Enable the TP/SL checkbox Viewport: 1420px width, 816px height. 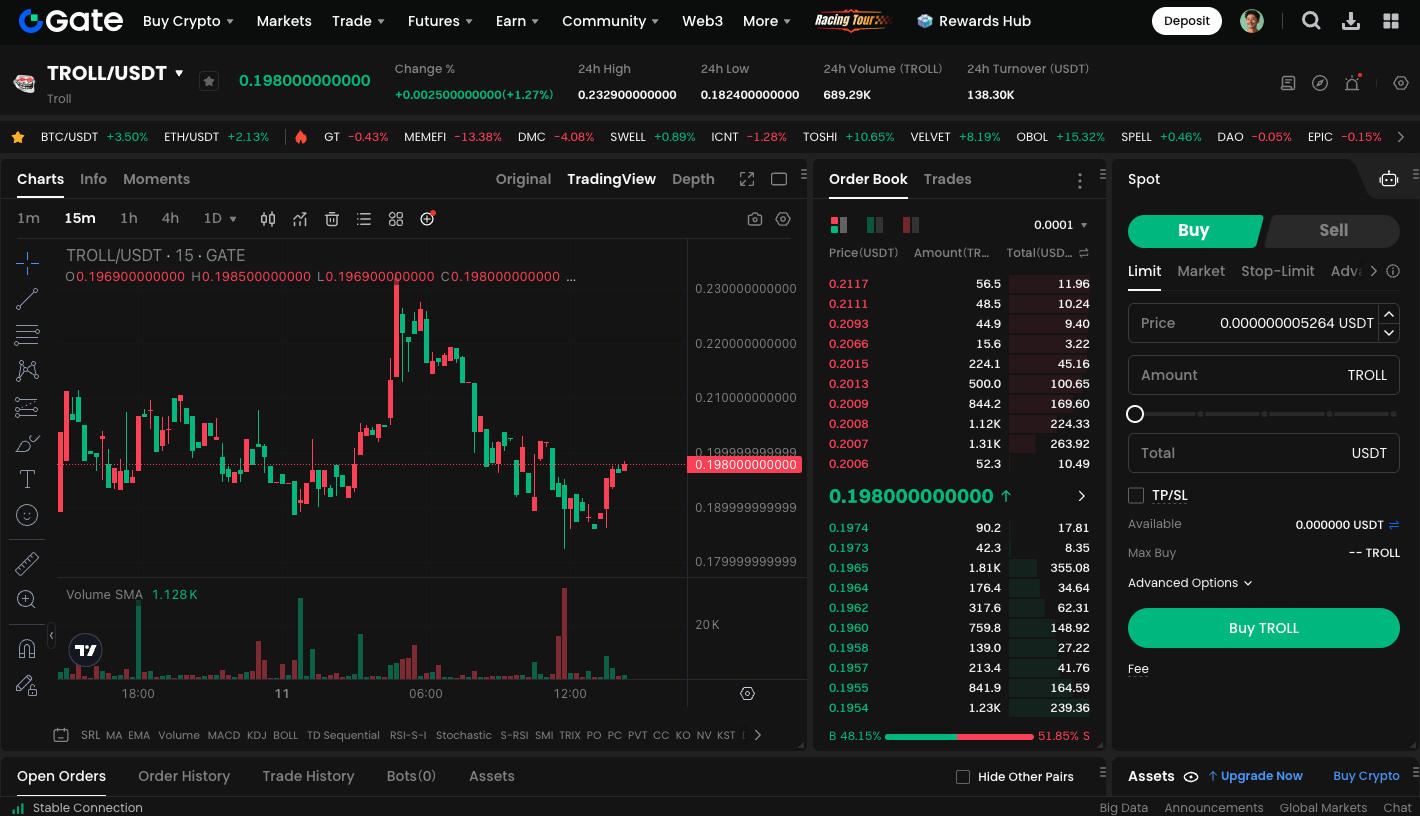pyautogui.click(x=1136, y=495)
